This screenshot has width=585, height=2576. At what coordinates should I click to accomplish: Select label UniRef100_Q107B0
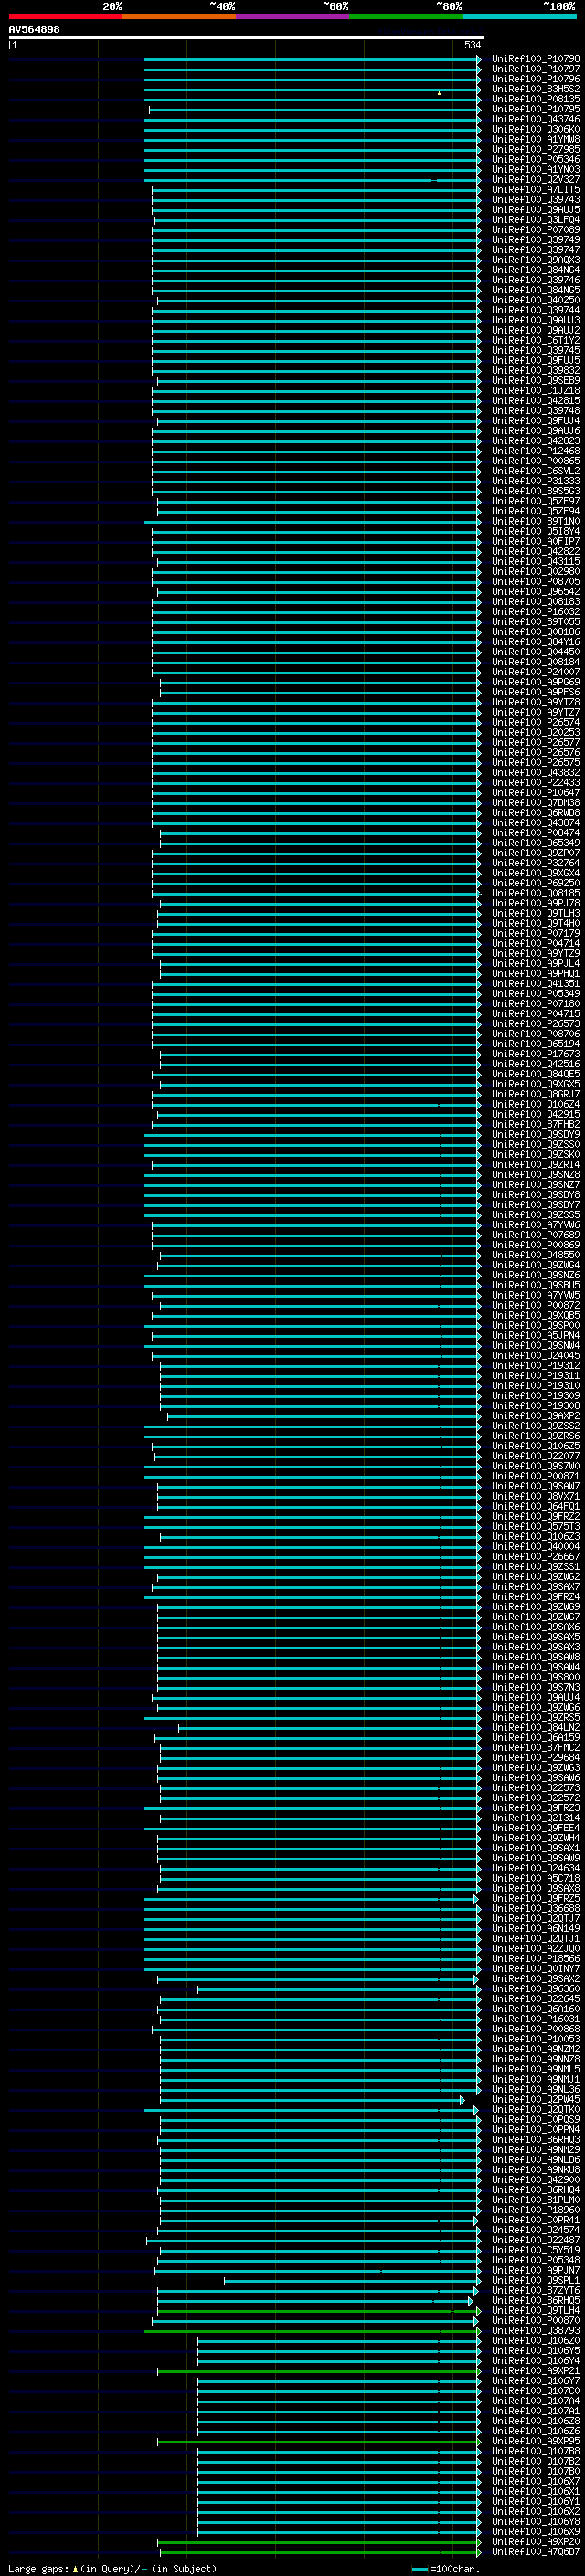(536, 2471)
